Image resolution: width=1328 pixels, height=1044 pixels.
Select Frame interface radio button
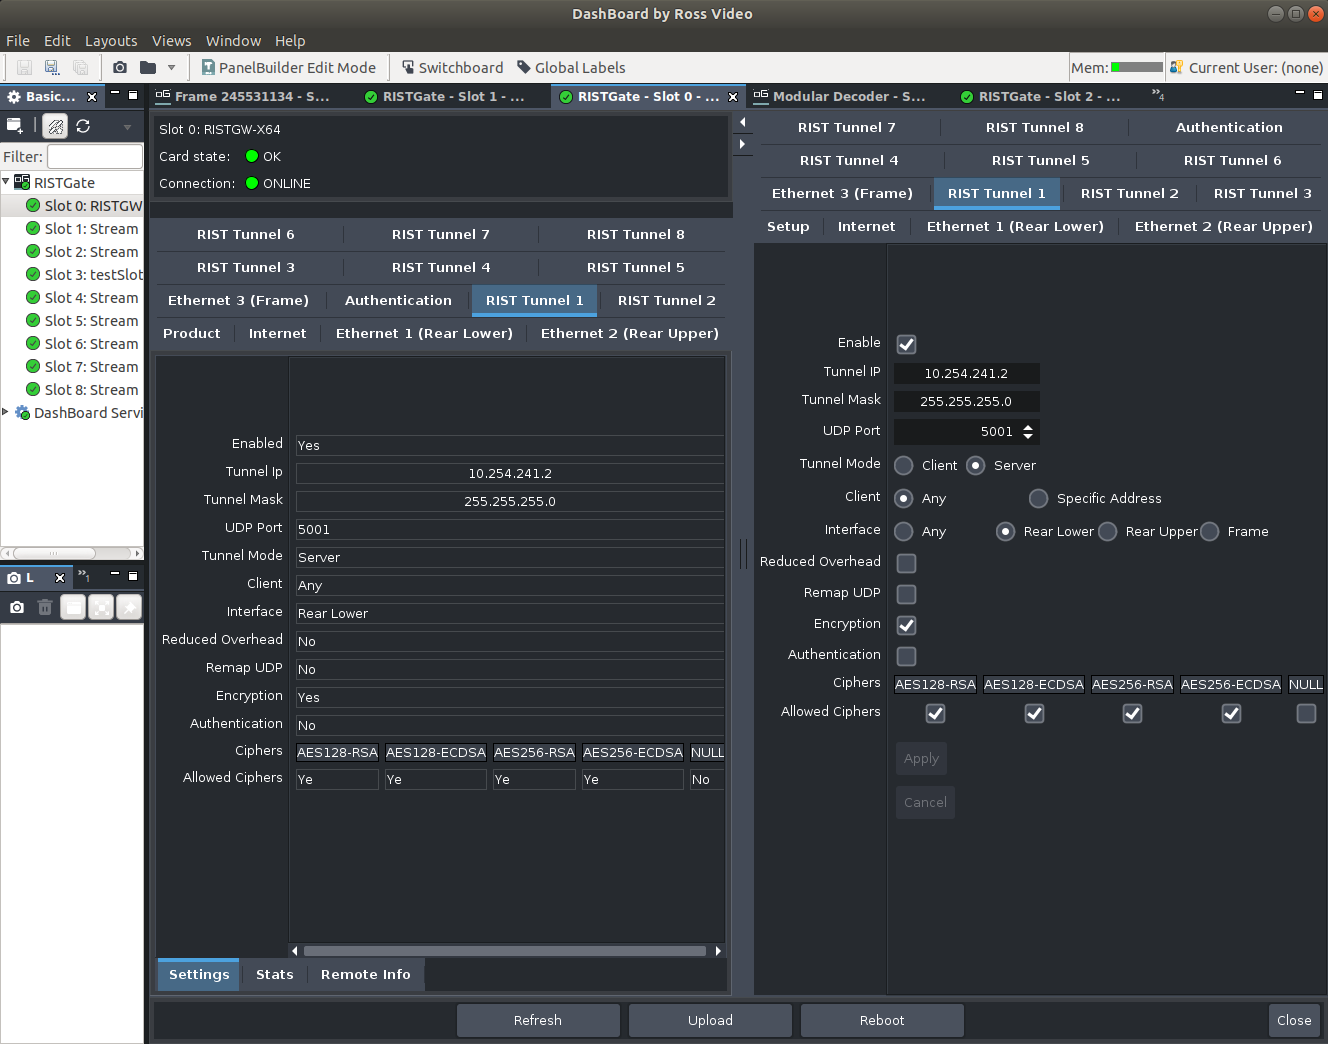(1210, 531)
